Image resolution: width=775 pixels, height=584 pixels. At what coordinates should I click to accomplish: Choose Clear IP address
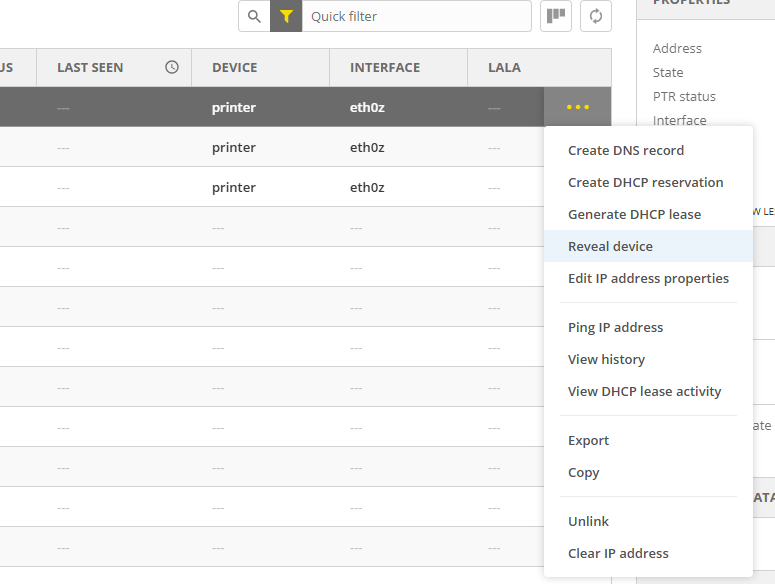pos(618,553)
